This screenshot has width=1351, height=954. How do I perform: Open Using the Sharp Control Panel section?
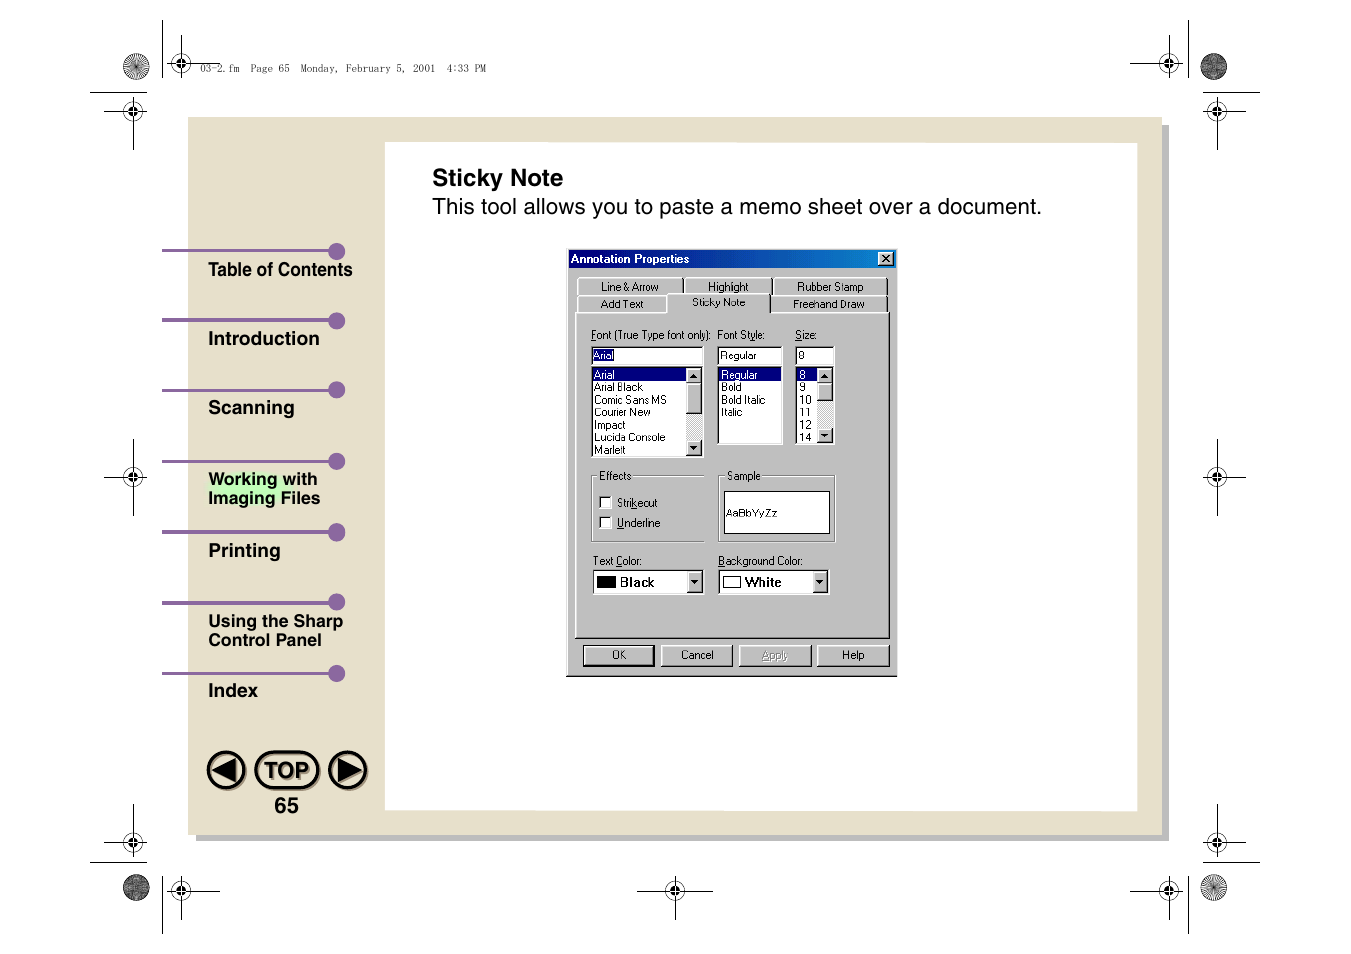pyautogui.click(x=276, y=631)
